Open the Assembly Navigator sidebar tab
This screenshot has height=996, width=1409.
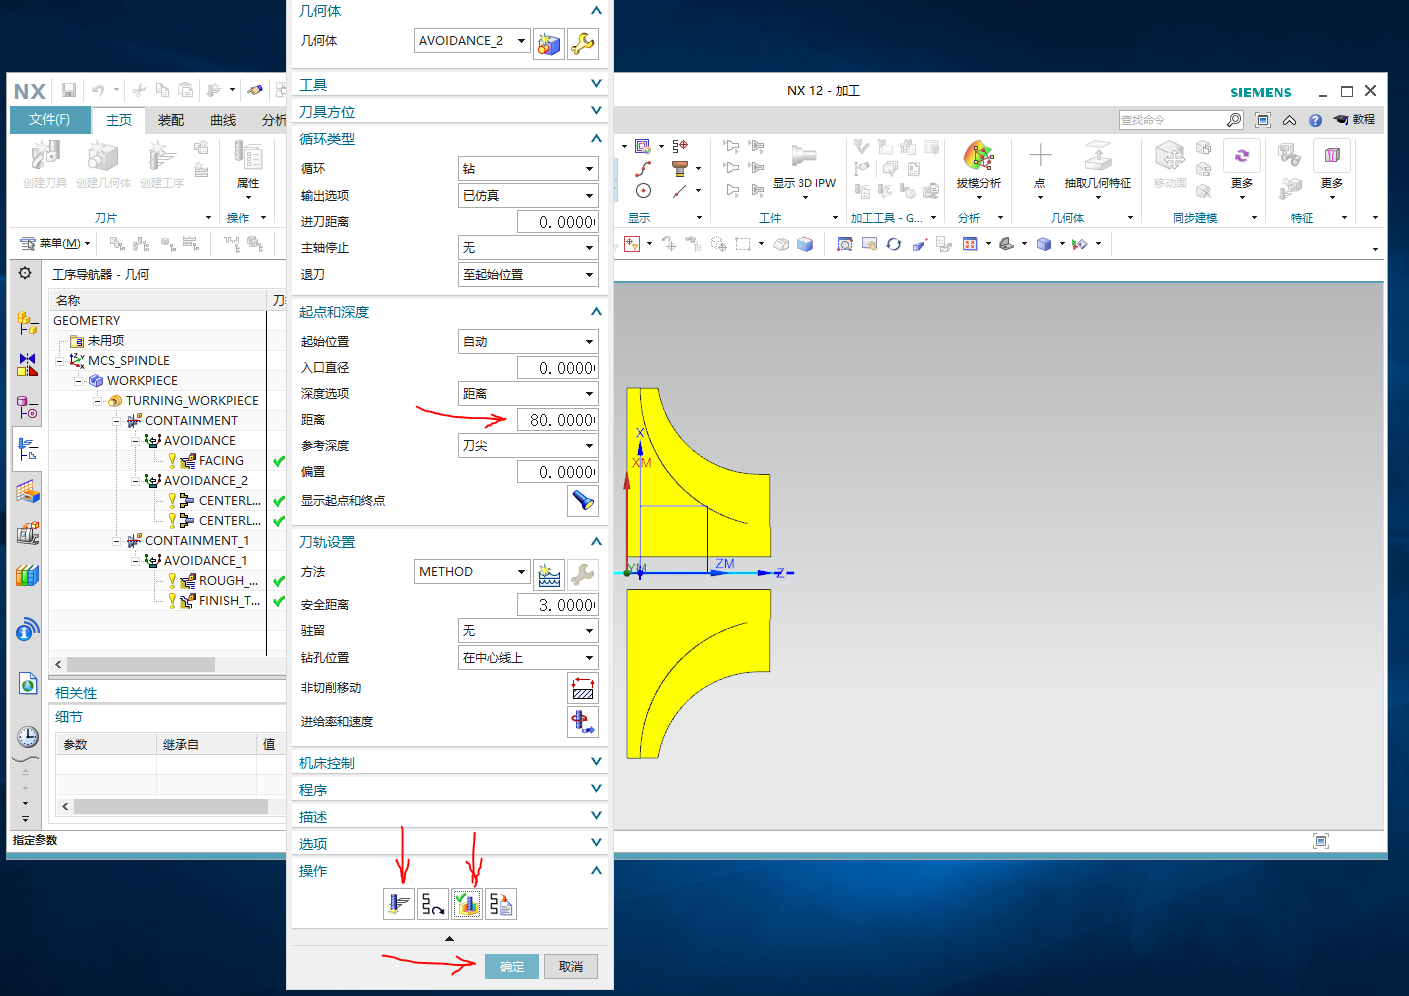(x=27, y=323)
